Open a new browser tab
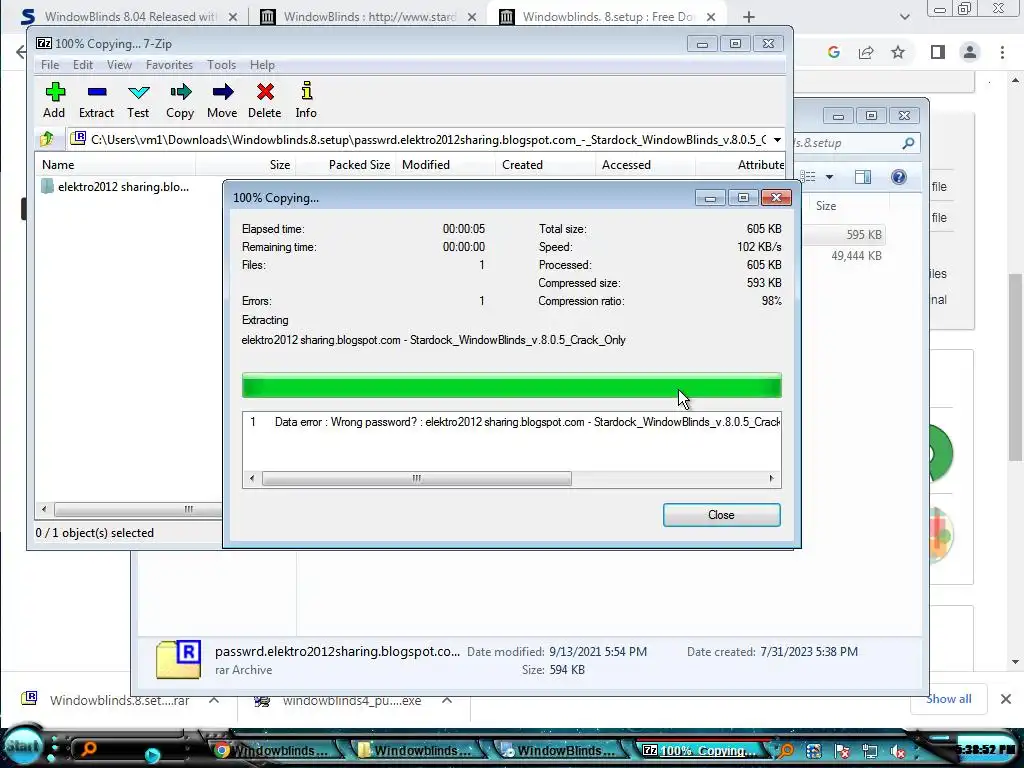This screenshot has width=1024, height=768. pyautogui.click(x=748, y=17)
